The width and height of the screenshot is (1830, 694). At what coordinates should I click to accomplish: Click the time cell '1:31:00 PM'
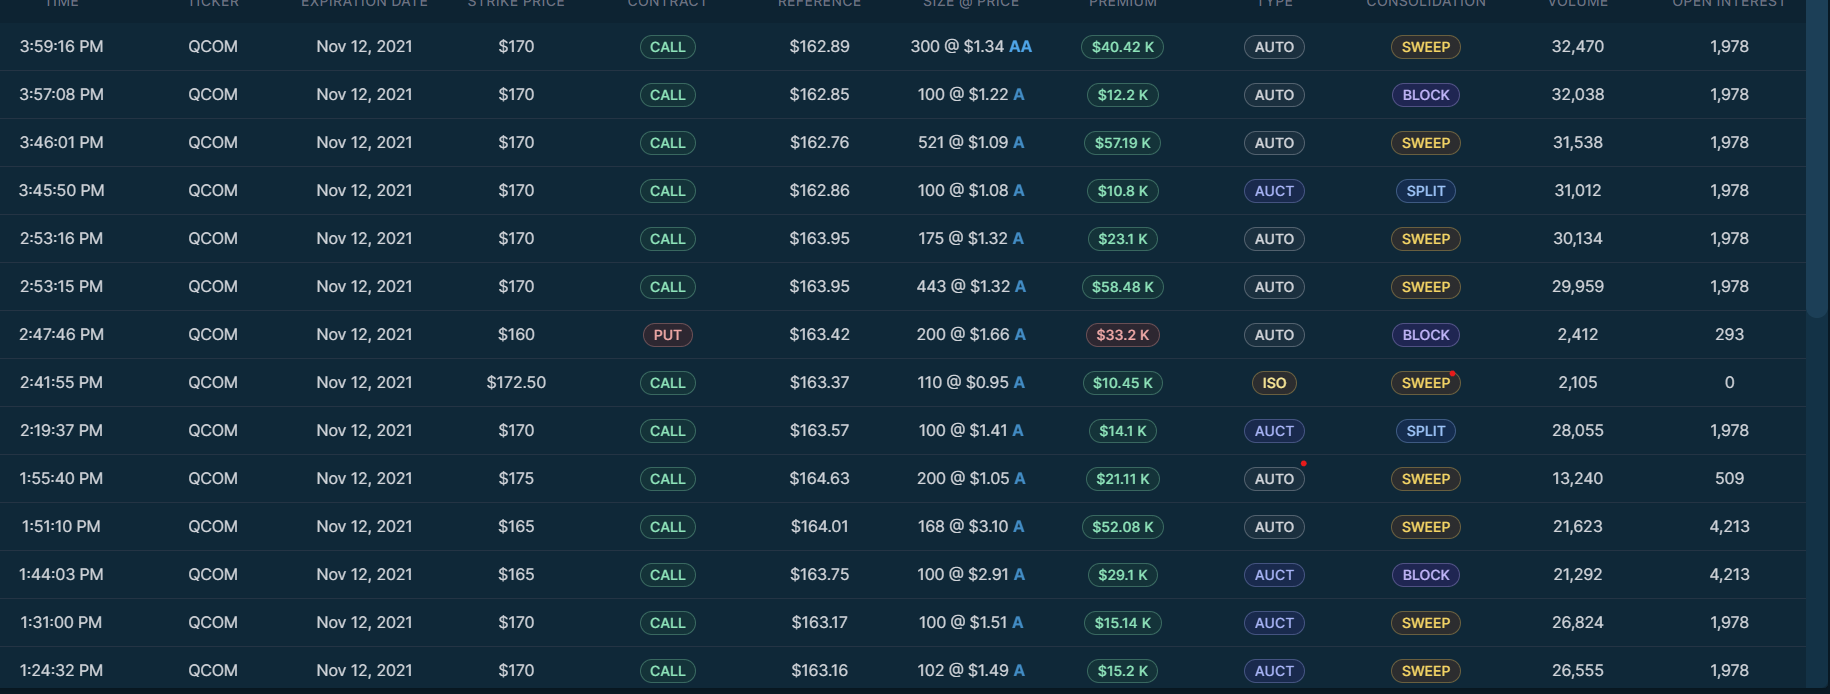[x=61, y=623]
